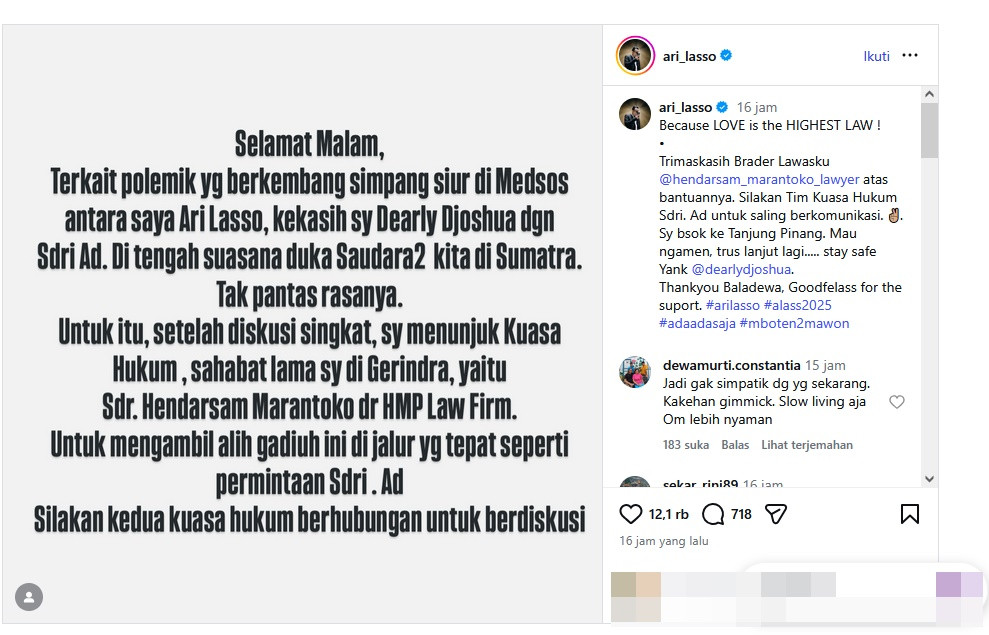This screenshot has width=989, height=635.
Task: Reply to the comment with Balas
Action: pyautogui.click(x=735, y=445)
